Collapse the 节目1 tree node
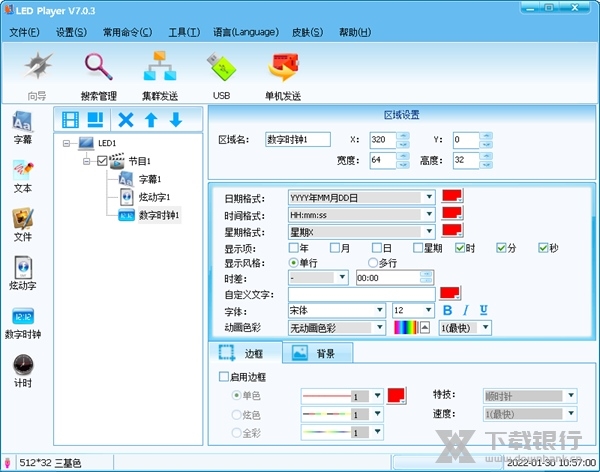The height and width of the screenshot is (472, 600). pyautogui.click(x=86, y=161)
